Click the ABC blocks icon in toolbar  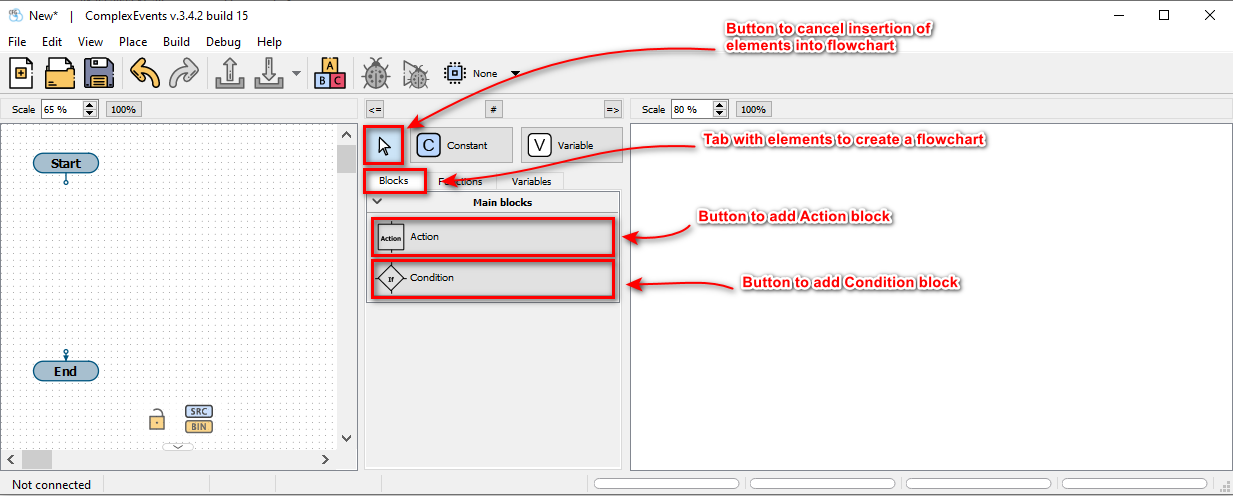click(330, 74)
